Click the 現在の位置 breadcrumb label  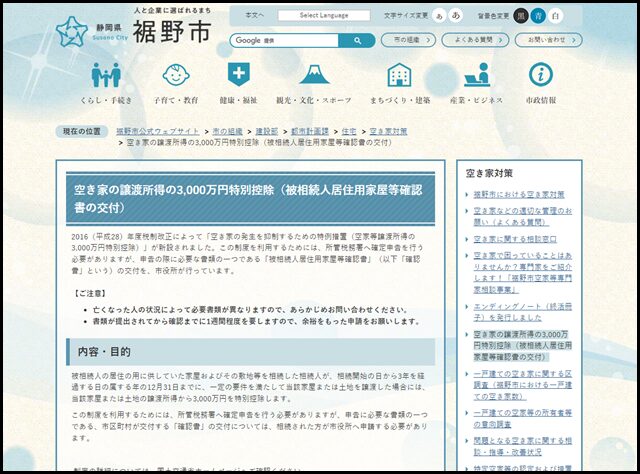(x=81, y=131)
